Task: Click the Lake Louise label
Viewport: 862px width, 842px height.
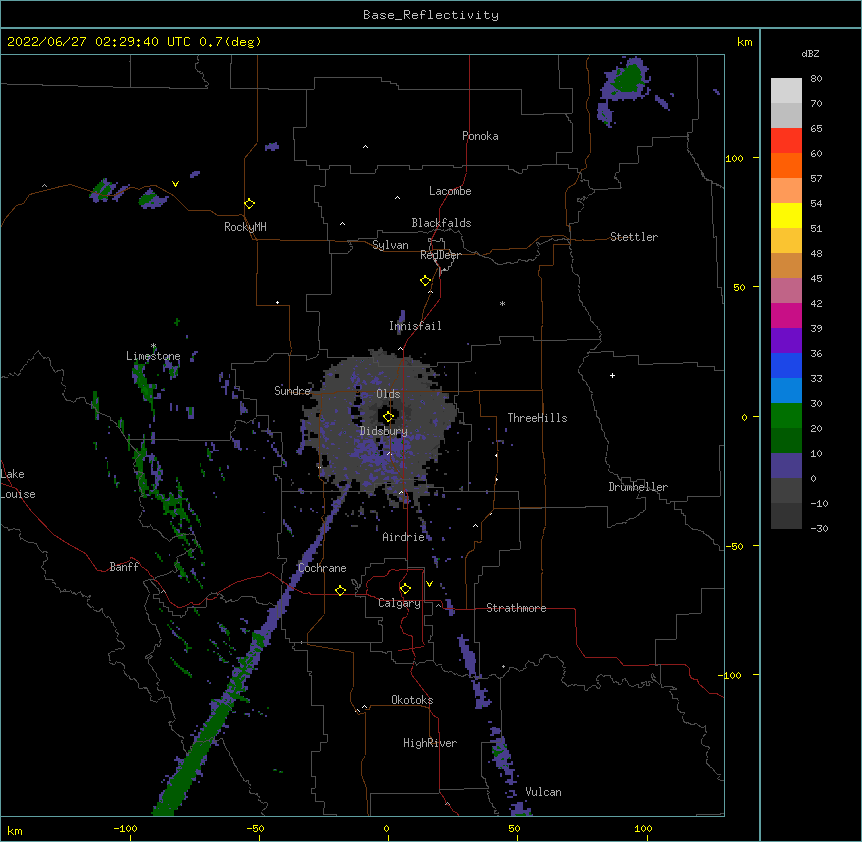Action: click(18, 484)
